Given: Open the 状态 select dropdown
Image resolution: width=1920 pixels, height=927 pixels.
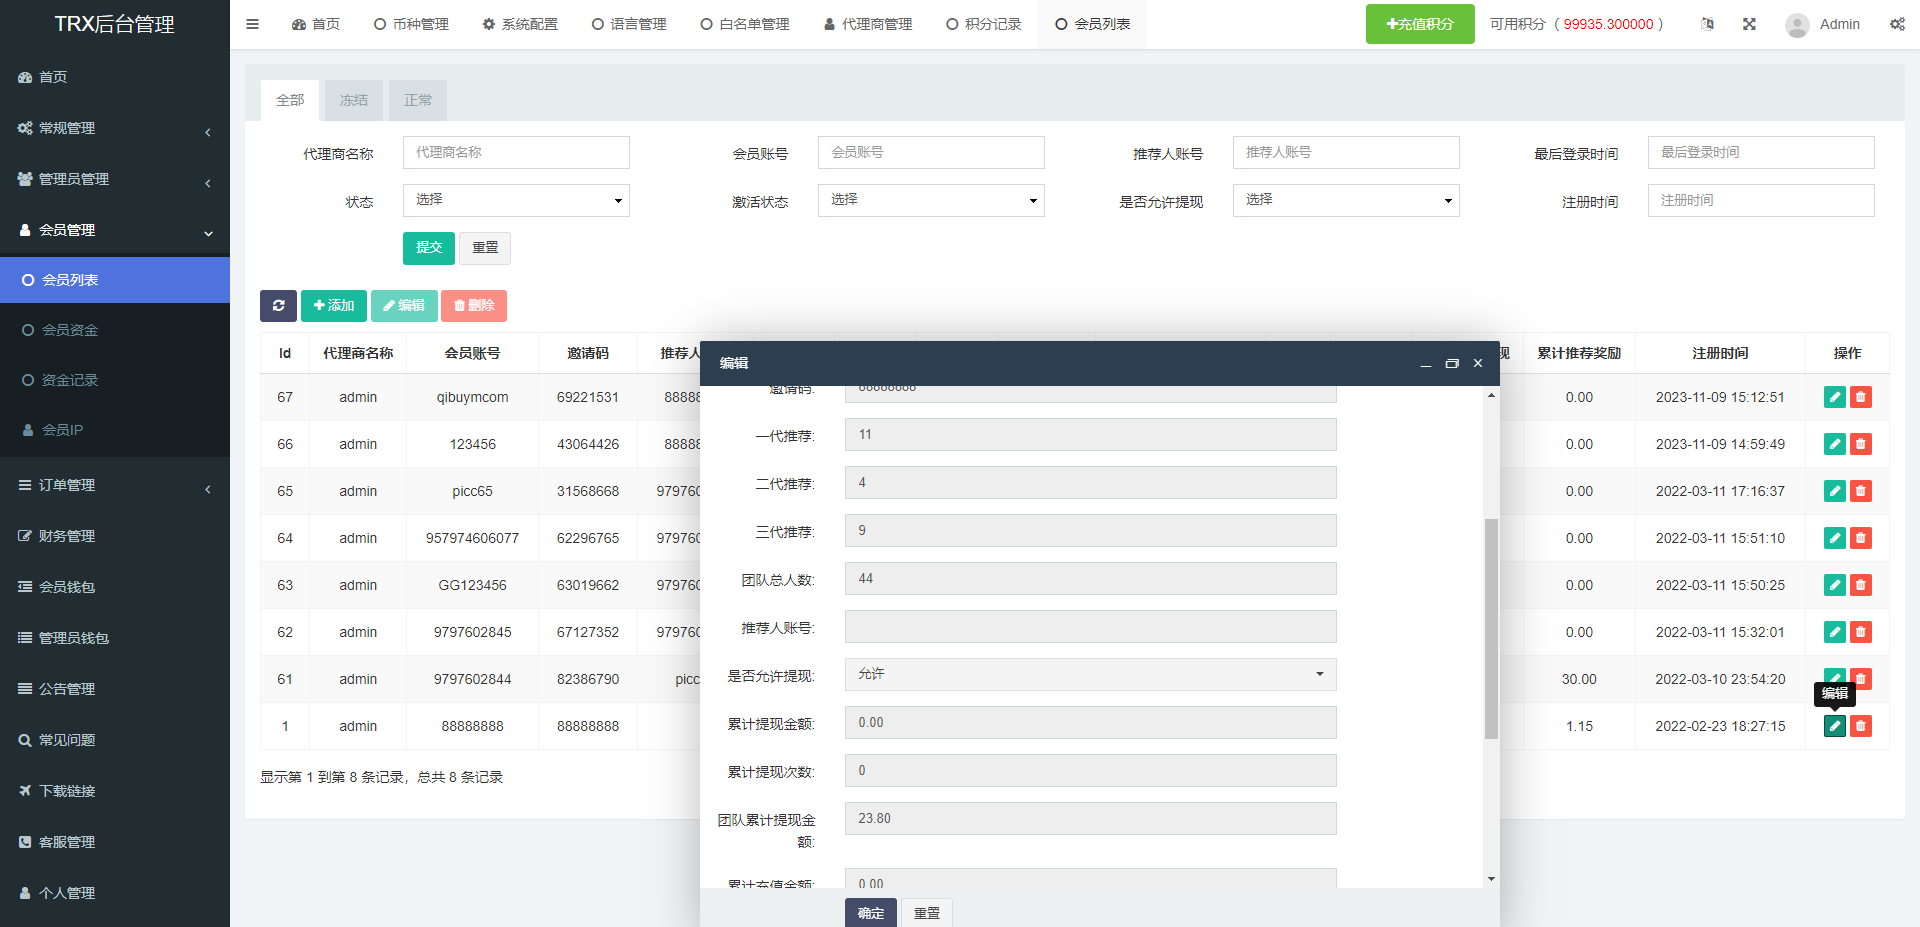Looking at the screenshot, I should click(x=516, y=200).
